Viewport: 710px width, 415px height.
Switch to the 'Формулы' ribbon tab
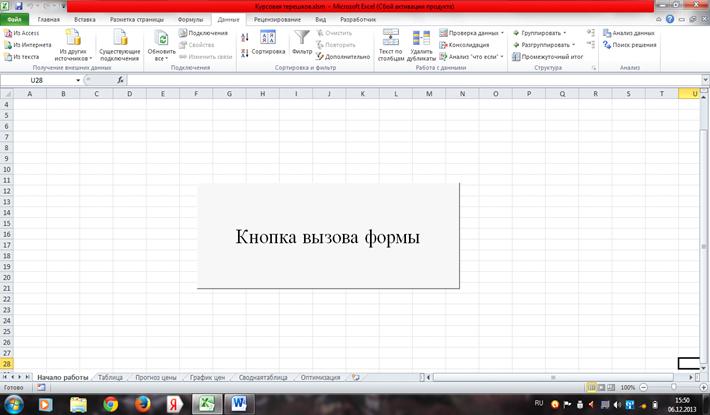tap(189, 19)
